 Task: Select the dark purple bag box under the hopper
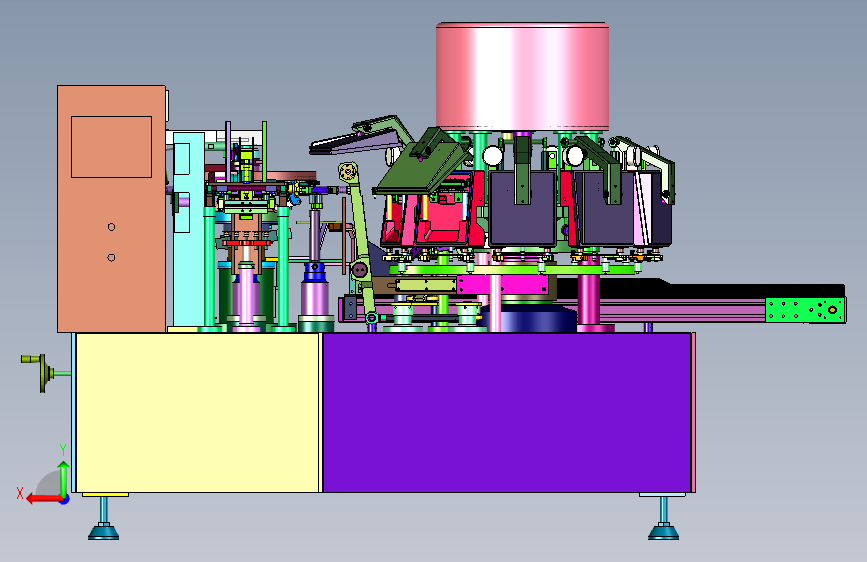[x=523, y=209]
